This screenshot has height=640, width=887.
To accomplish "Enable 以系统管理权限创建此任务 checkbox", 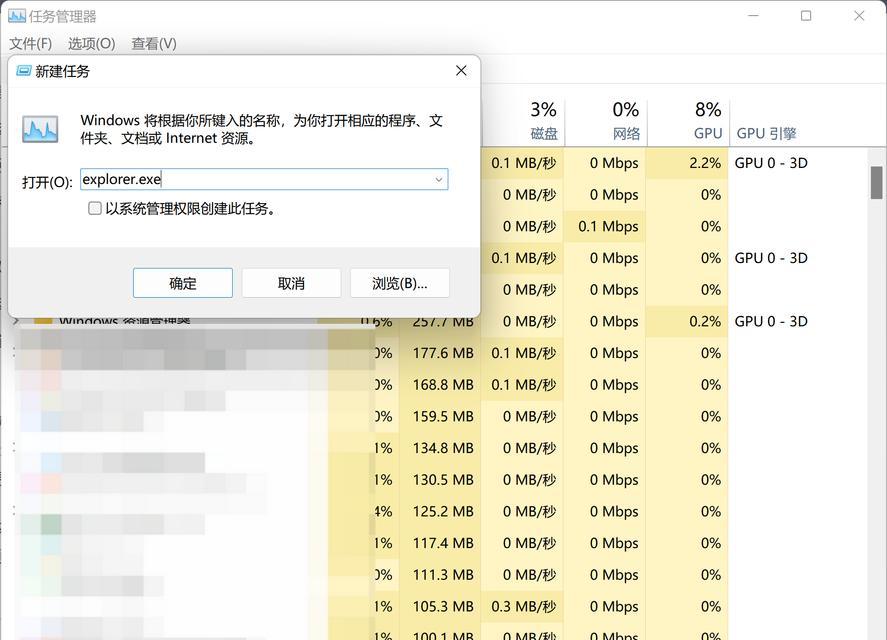I will pyautogui.click(x=94, y=208).
